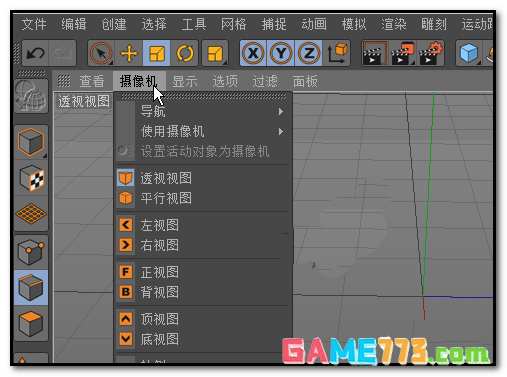Choose 右视图 menu entry
Screen dimensions: 507x377
(x=203, y=245)
